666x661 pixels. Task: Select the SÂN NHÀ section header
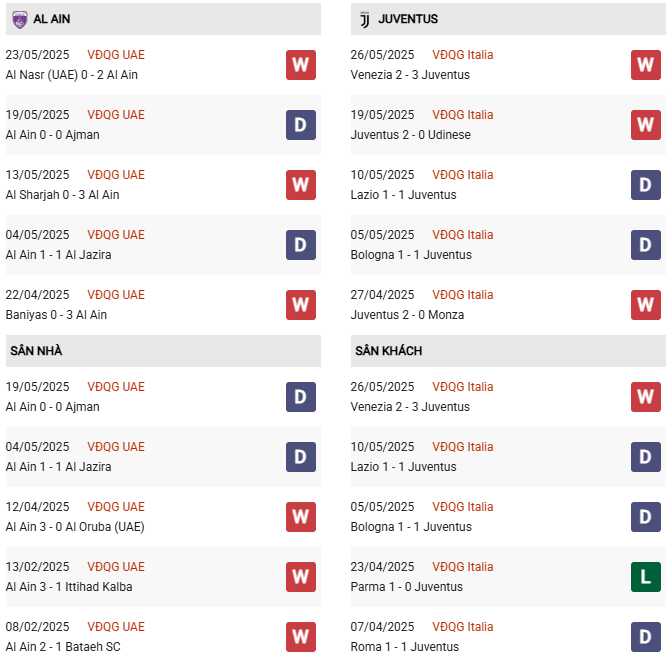coord(36,351)
